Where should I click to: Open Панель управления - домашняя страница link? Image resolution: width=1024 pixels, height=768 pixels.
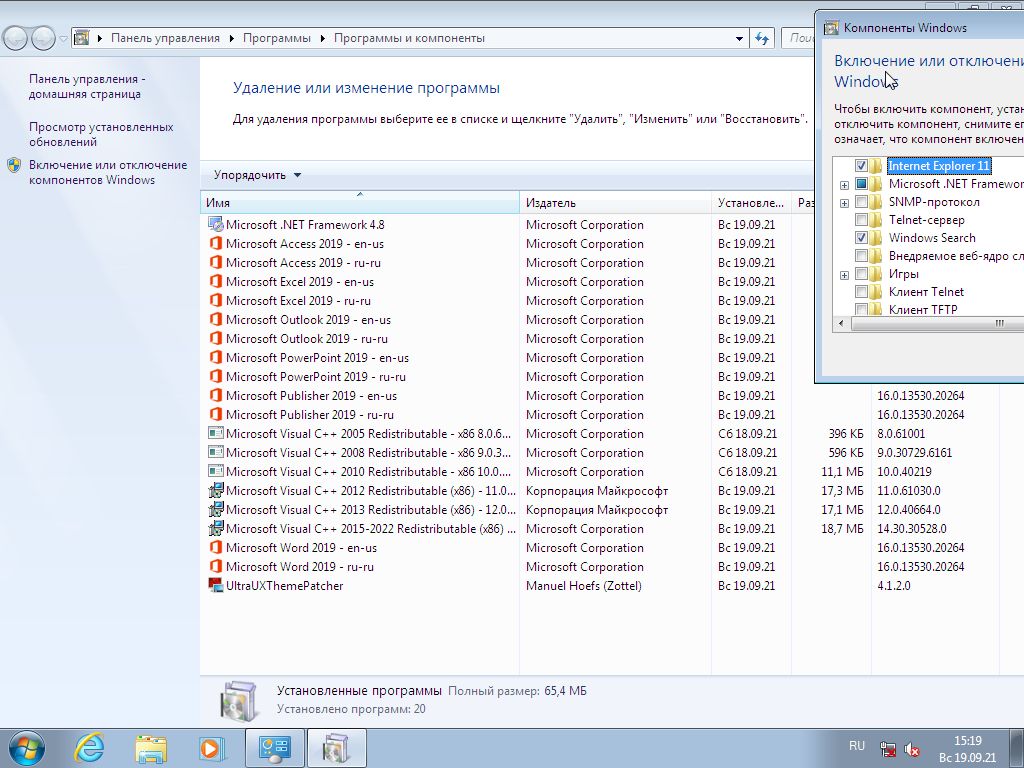[87, 86]
